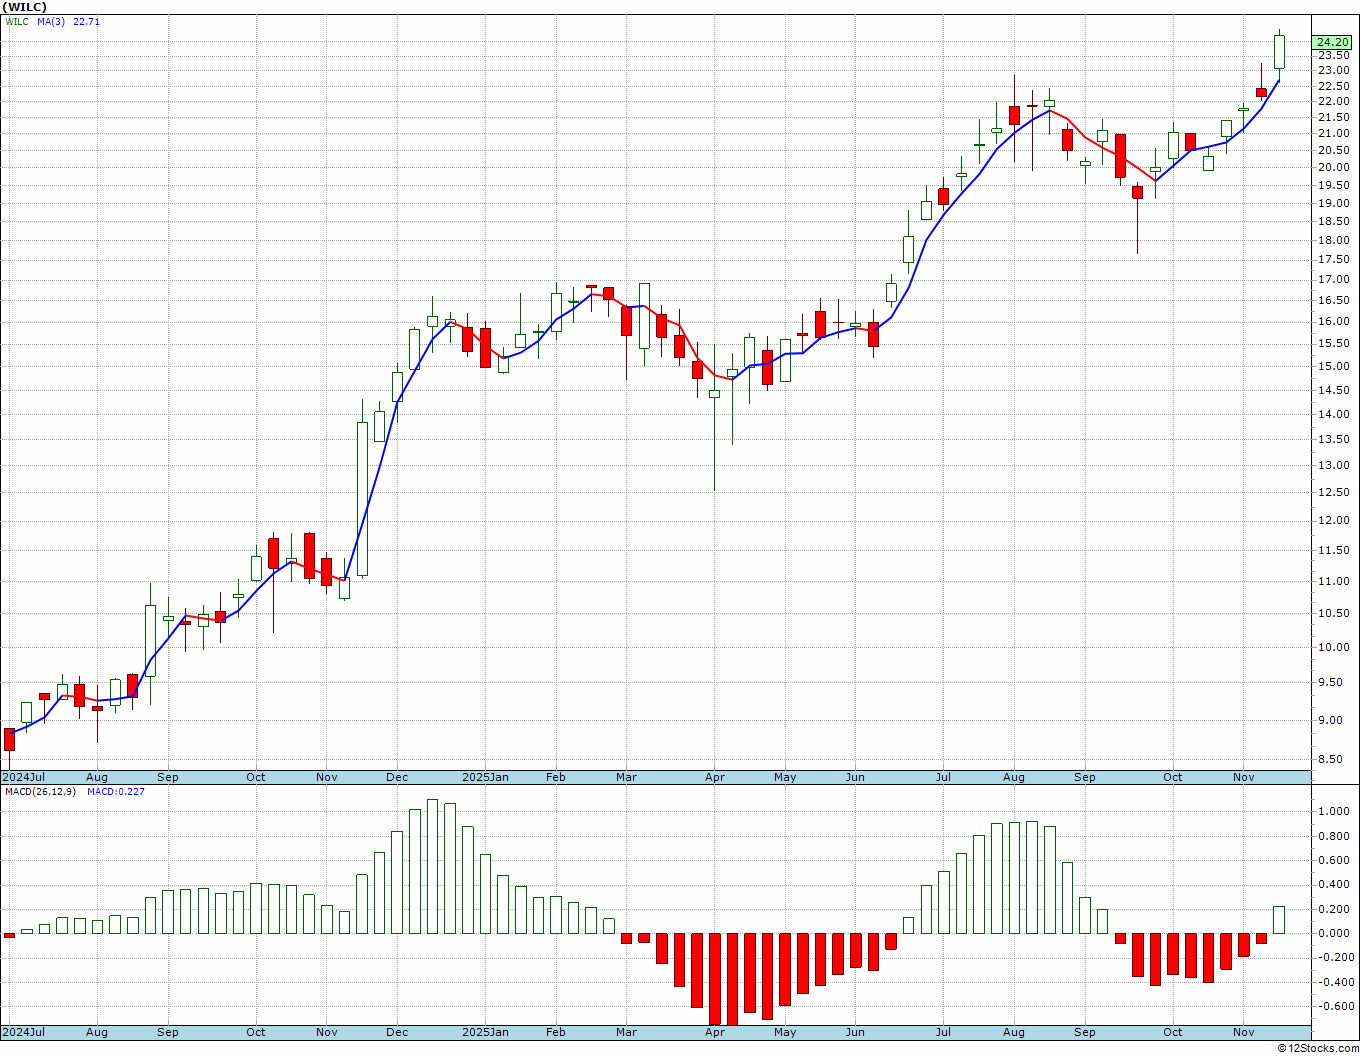Select the 22.71 moving average value
1360x1056 pixels.
tap(87, 21)
